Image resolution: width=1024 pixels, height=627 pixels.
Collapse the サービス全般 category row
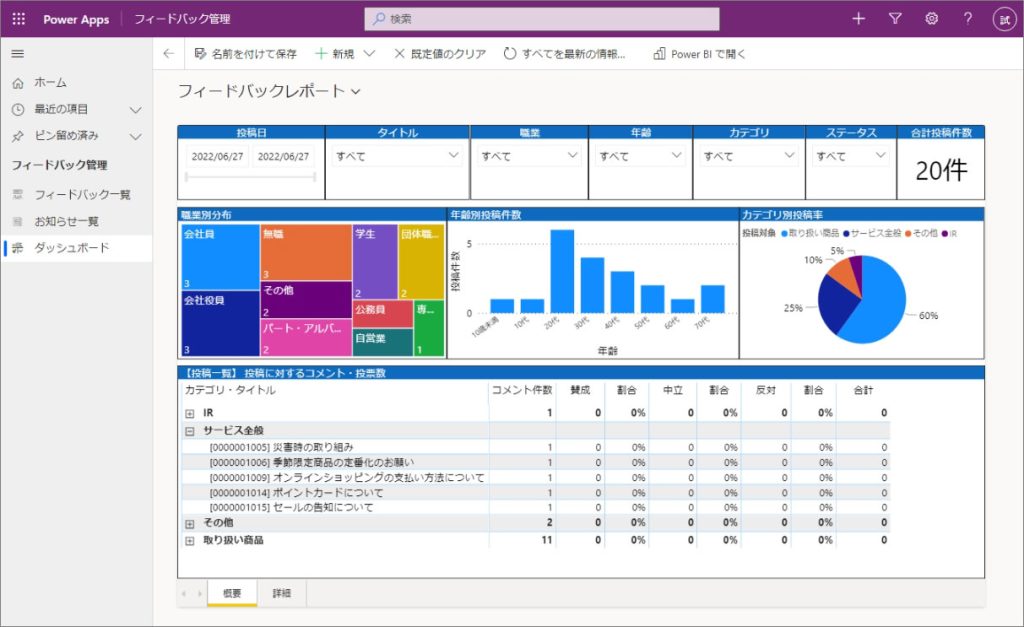(x=189, y=430)
